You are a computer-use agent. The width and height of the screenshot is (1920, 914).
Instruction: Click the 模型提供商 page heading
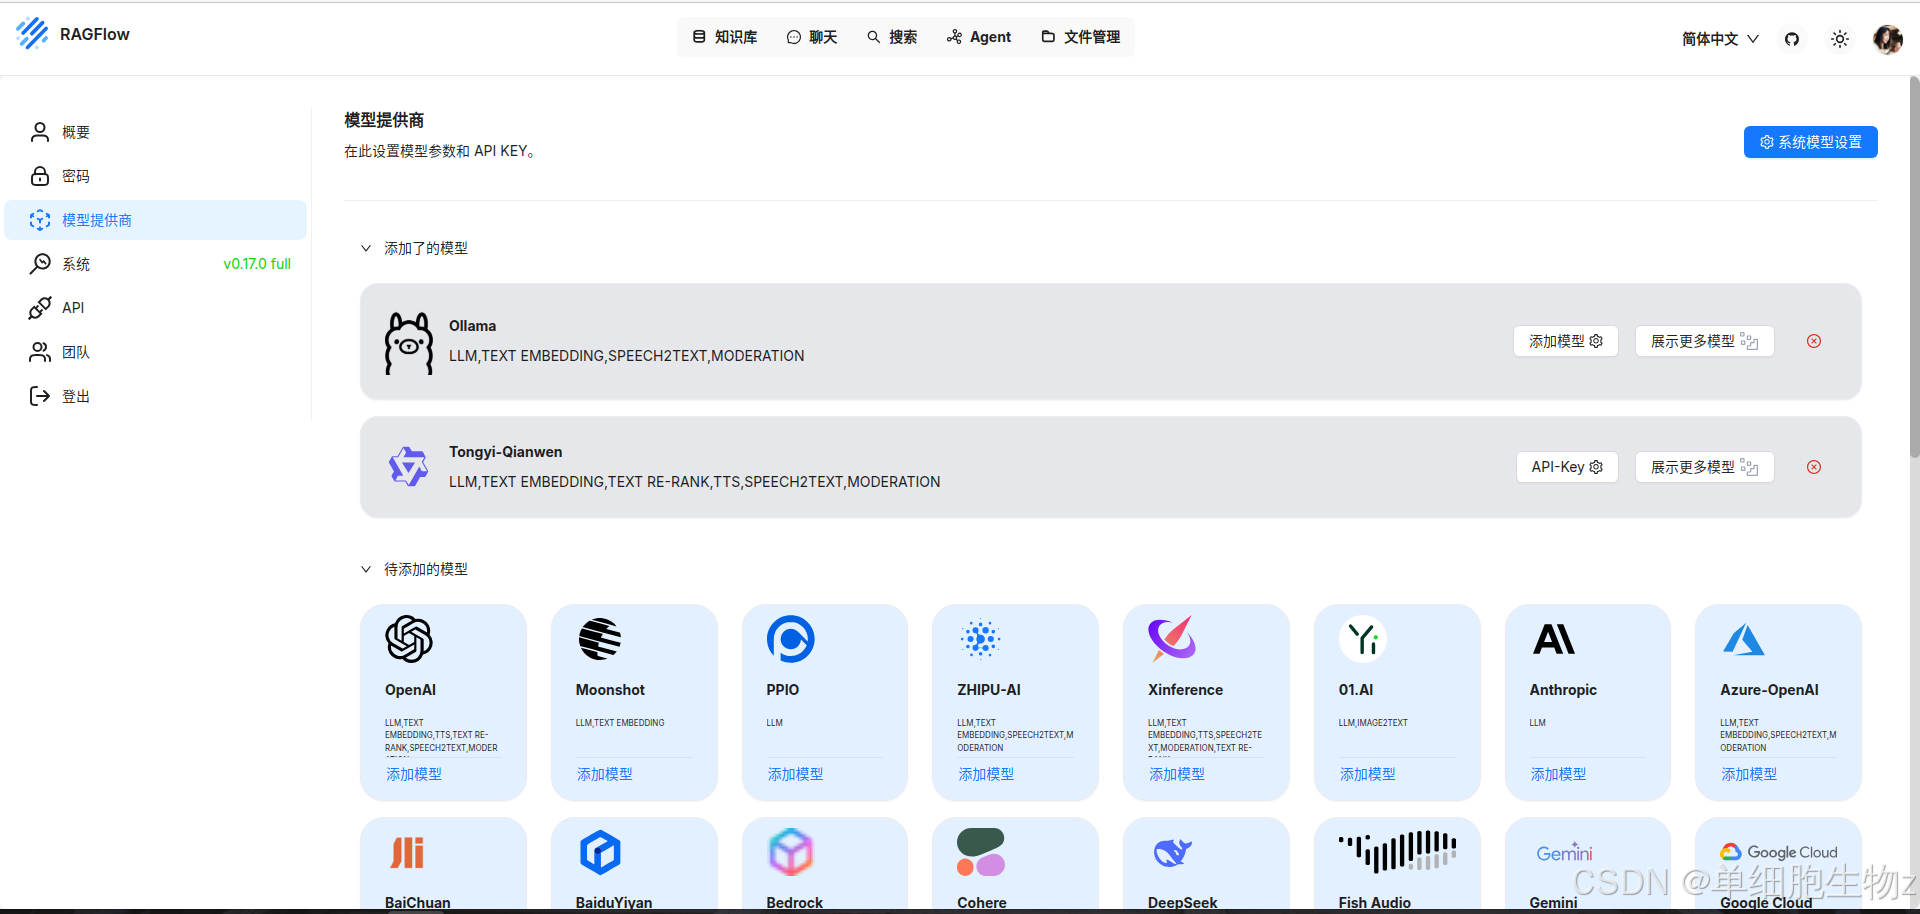click(x=384, y=120)
